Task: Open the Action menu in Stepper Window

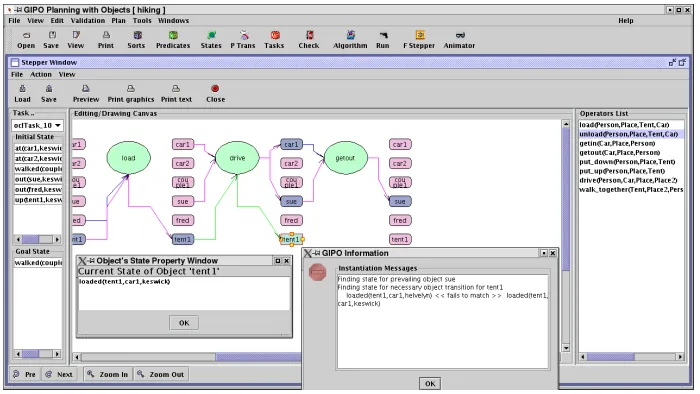Action: 41,75
